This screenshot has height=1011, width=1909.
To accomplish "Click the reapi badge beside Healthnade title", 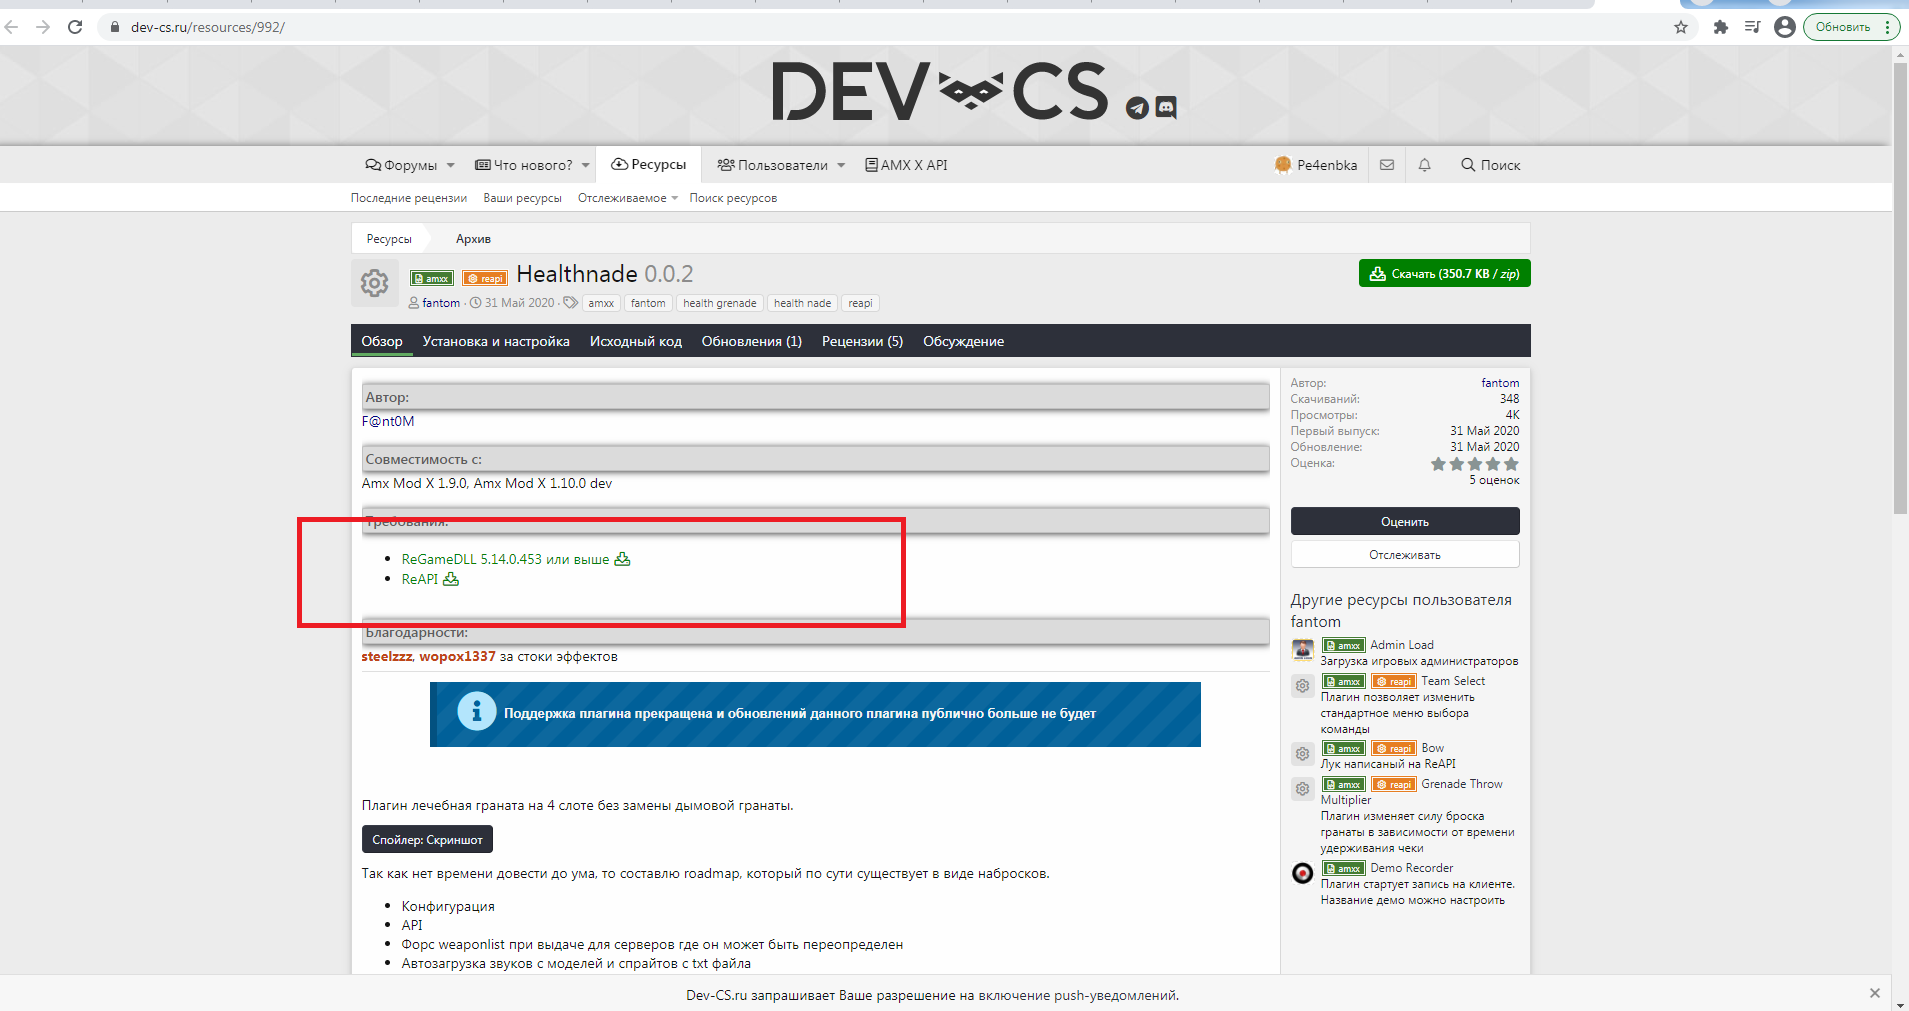I will (485, 278).
